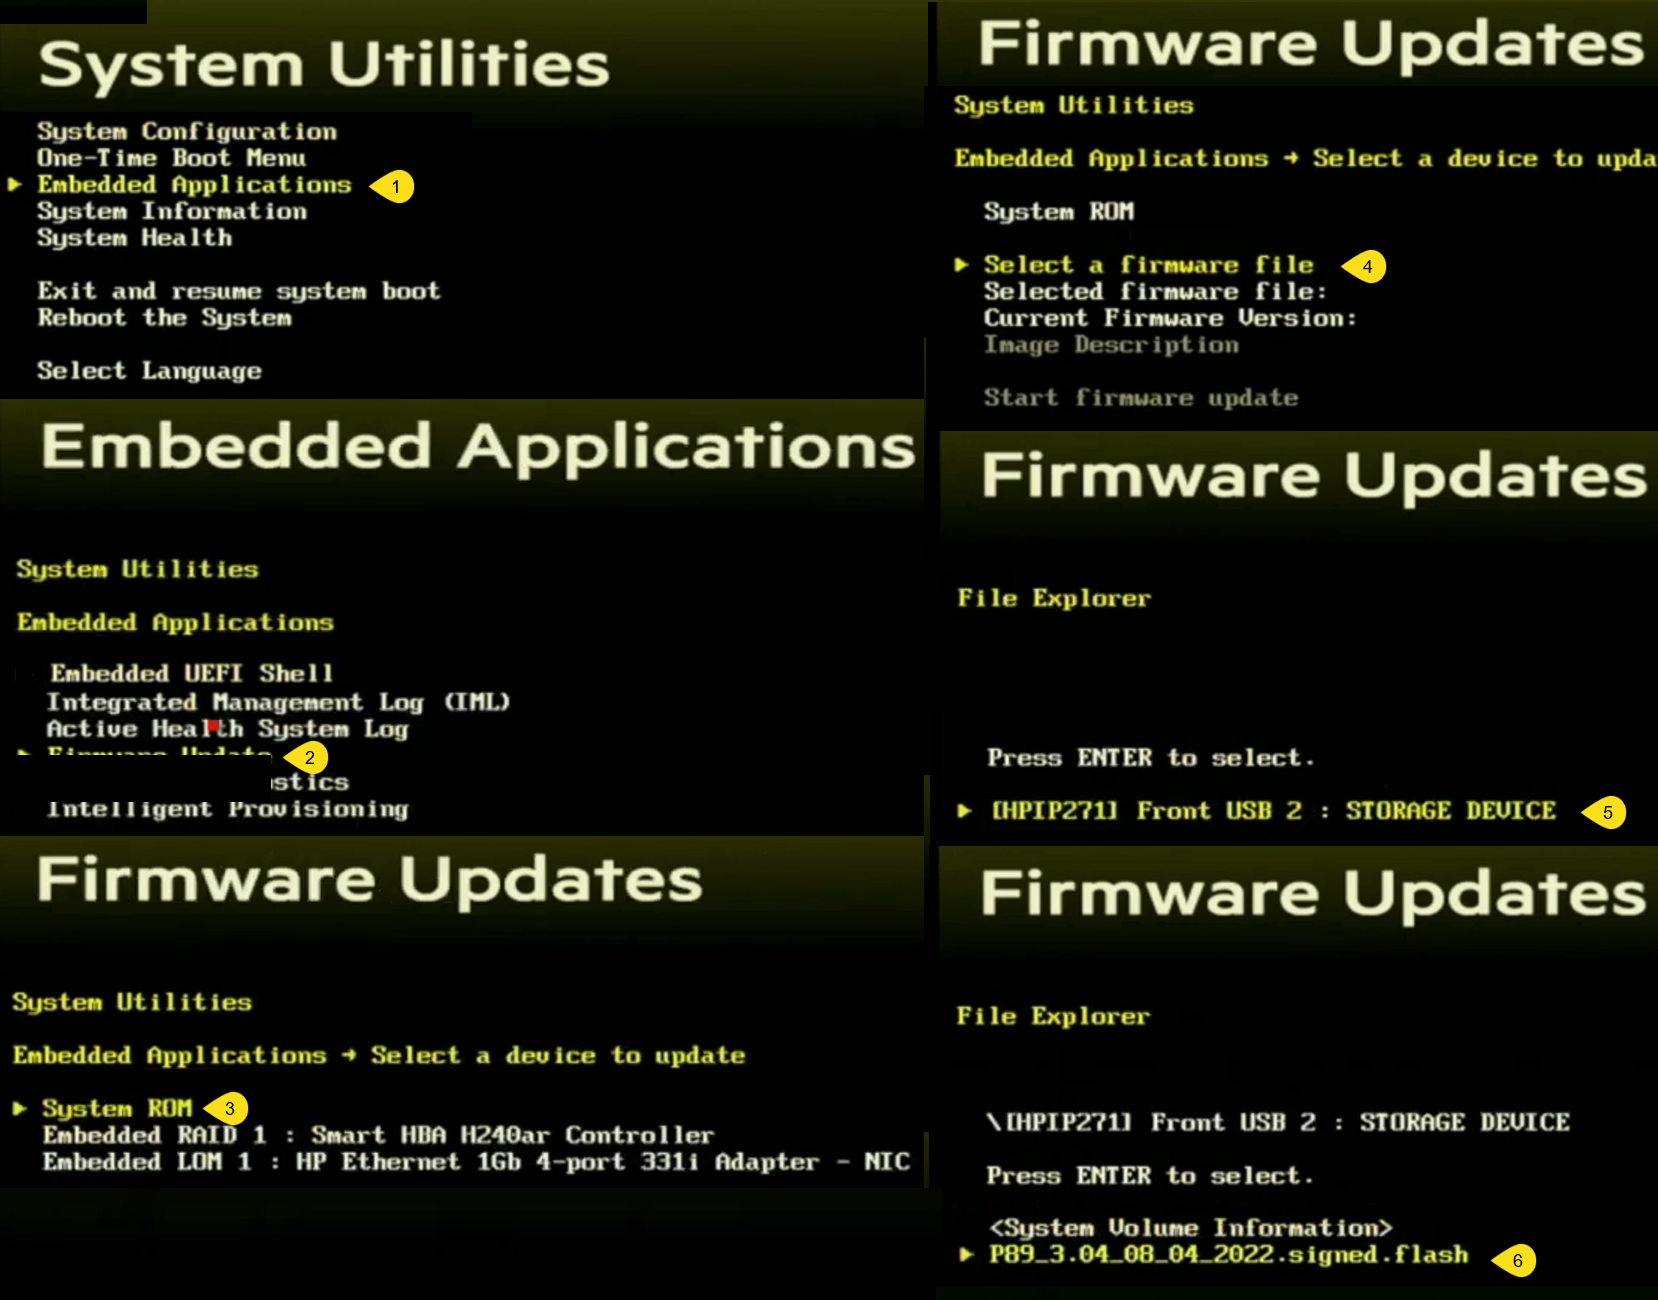The height and width of the screenshot is (1300, 1658).
Task: Open System Information entry
Action: (x=172, y=211)
